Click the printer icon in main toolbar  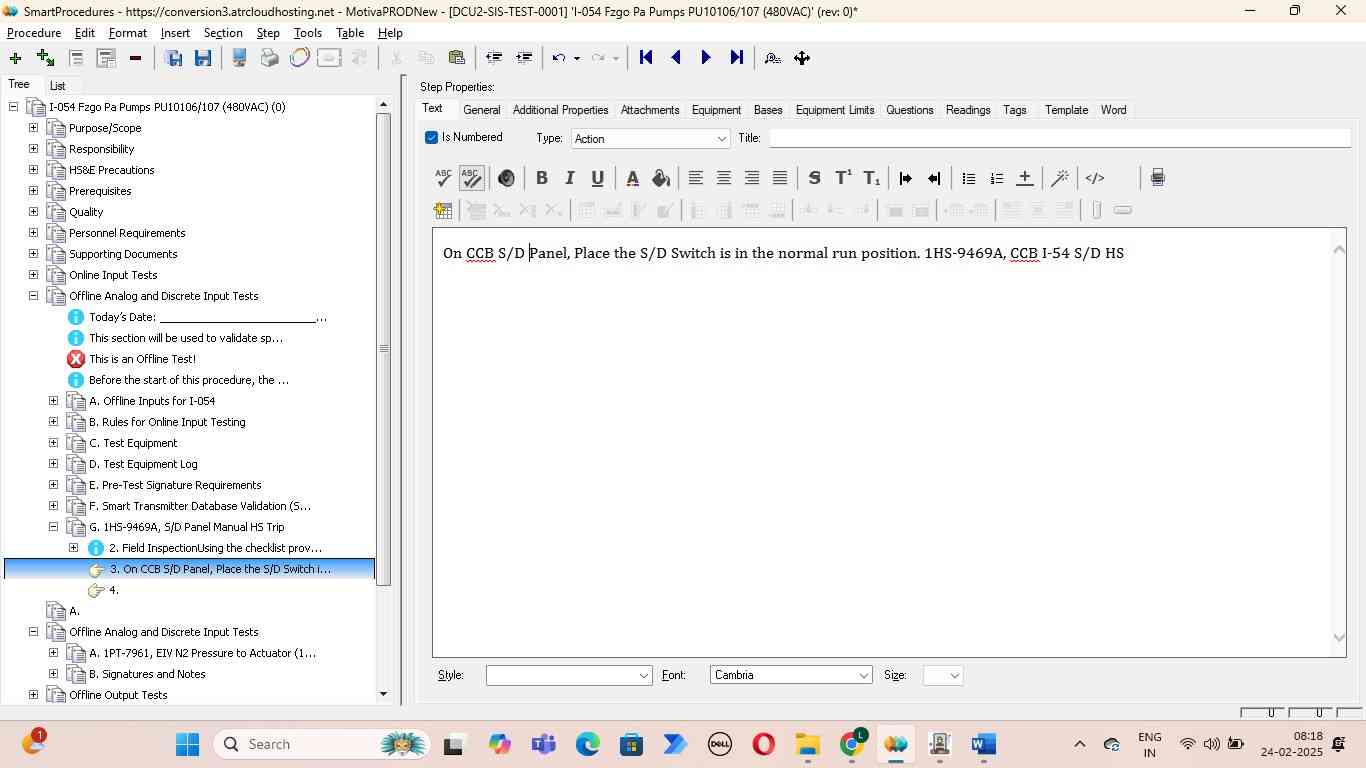[269, 58]
